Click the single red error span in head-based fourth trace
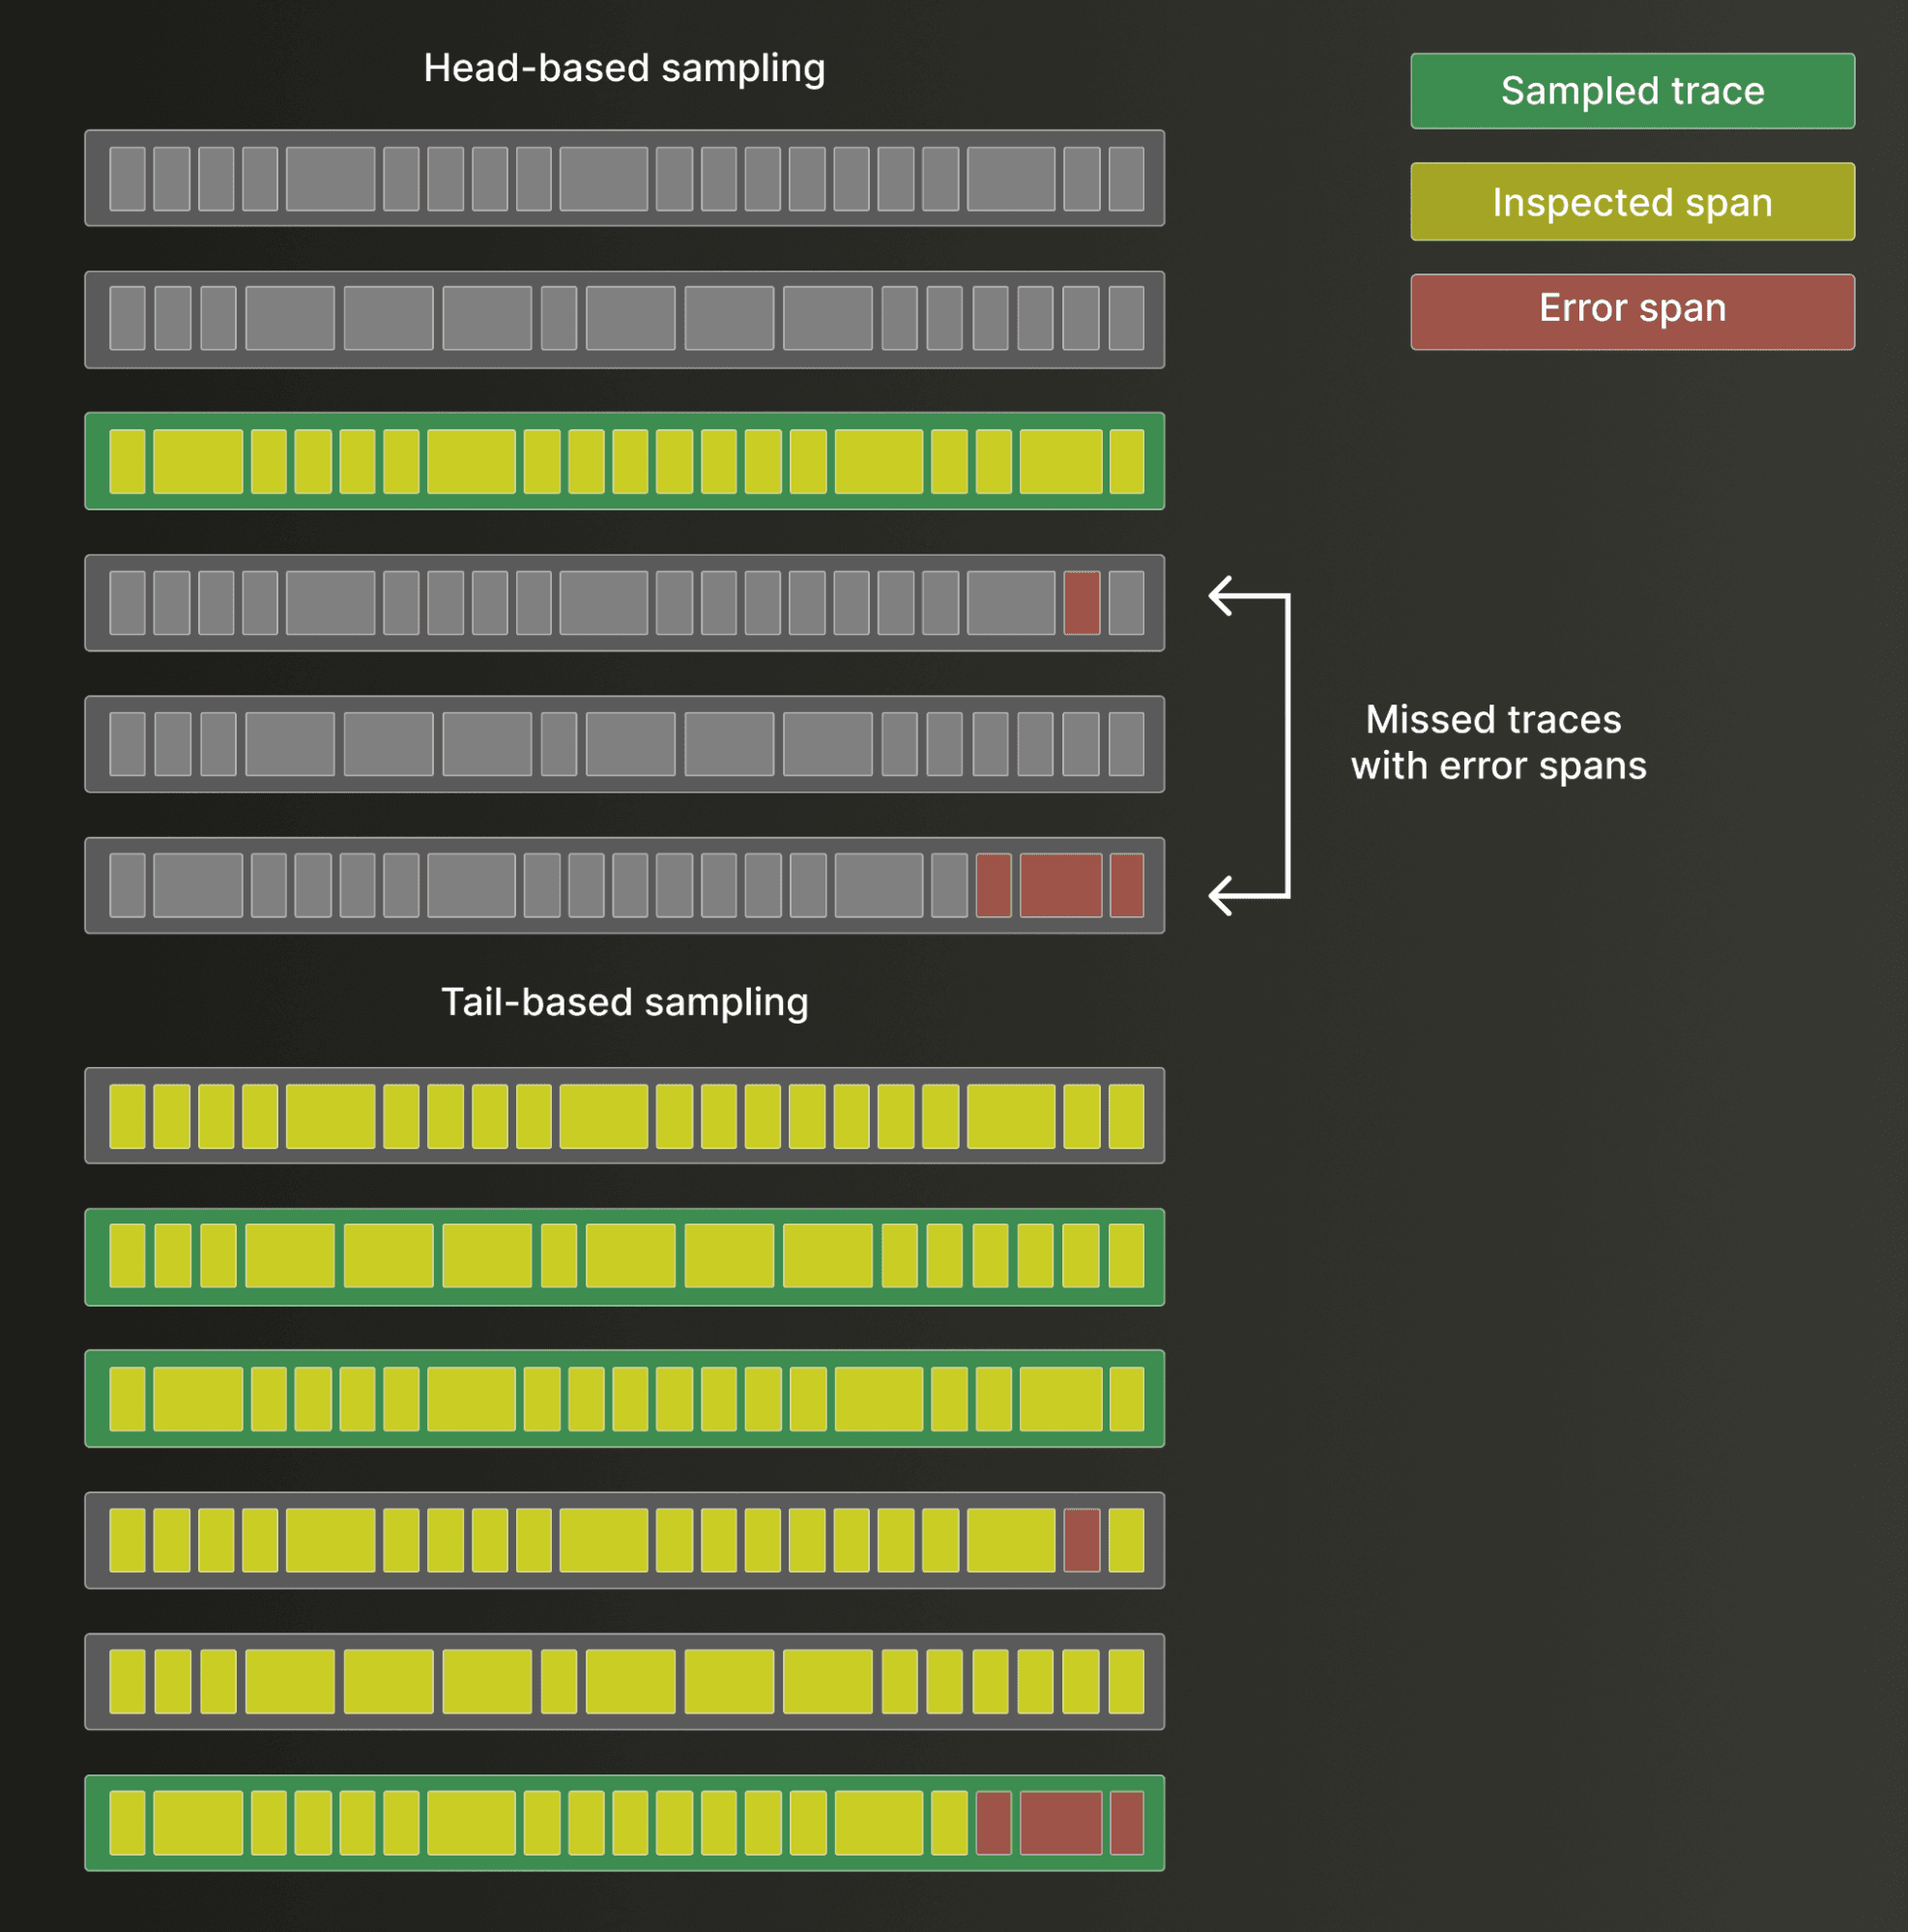 pyautogui.click(x=1081, y=603)
